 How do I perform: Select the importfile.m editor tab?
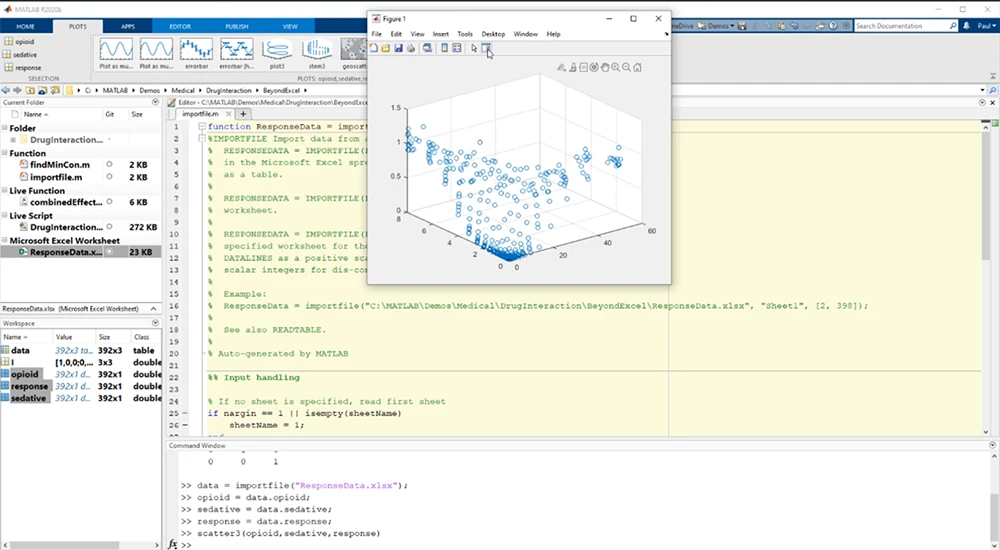tap(200, 114)
